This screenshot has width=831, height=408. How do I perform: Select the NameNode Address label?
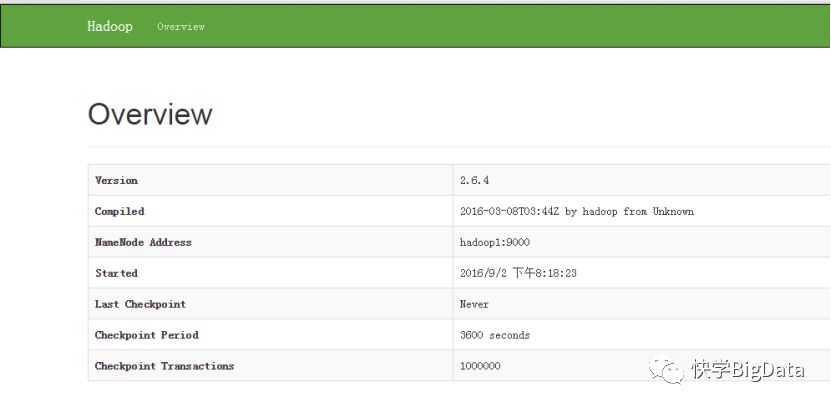143,242
